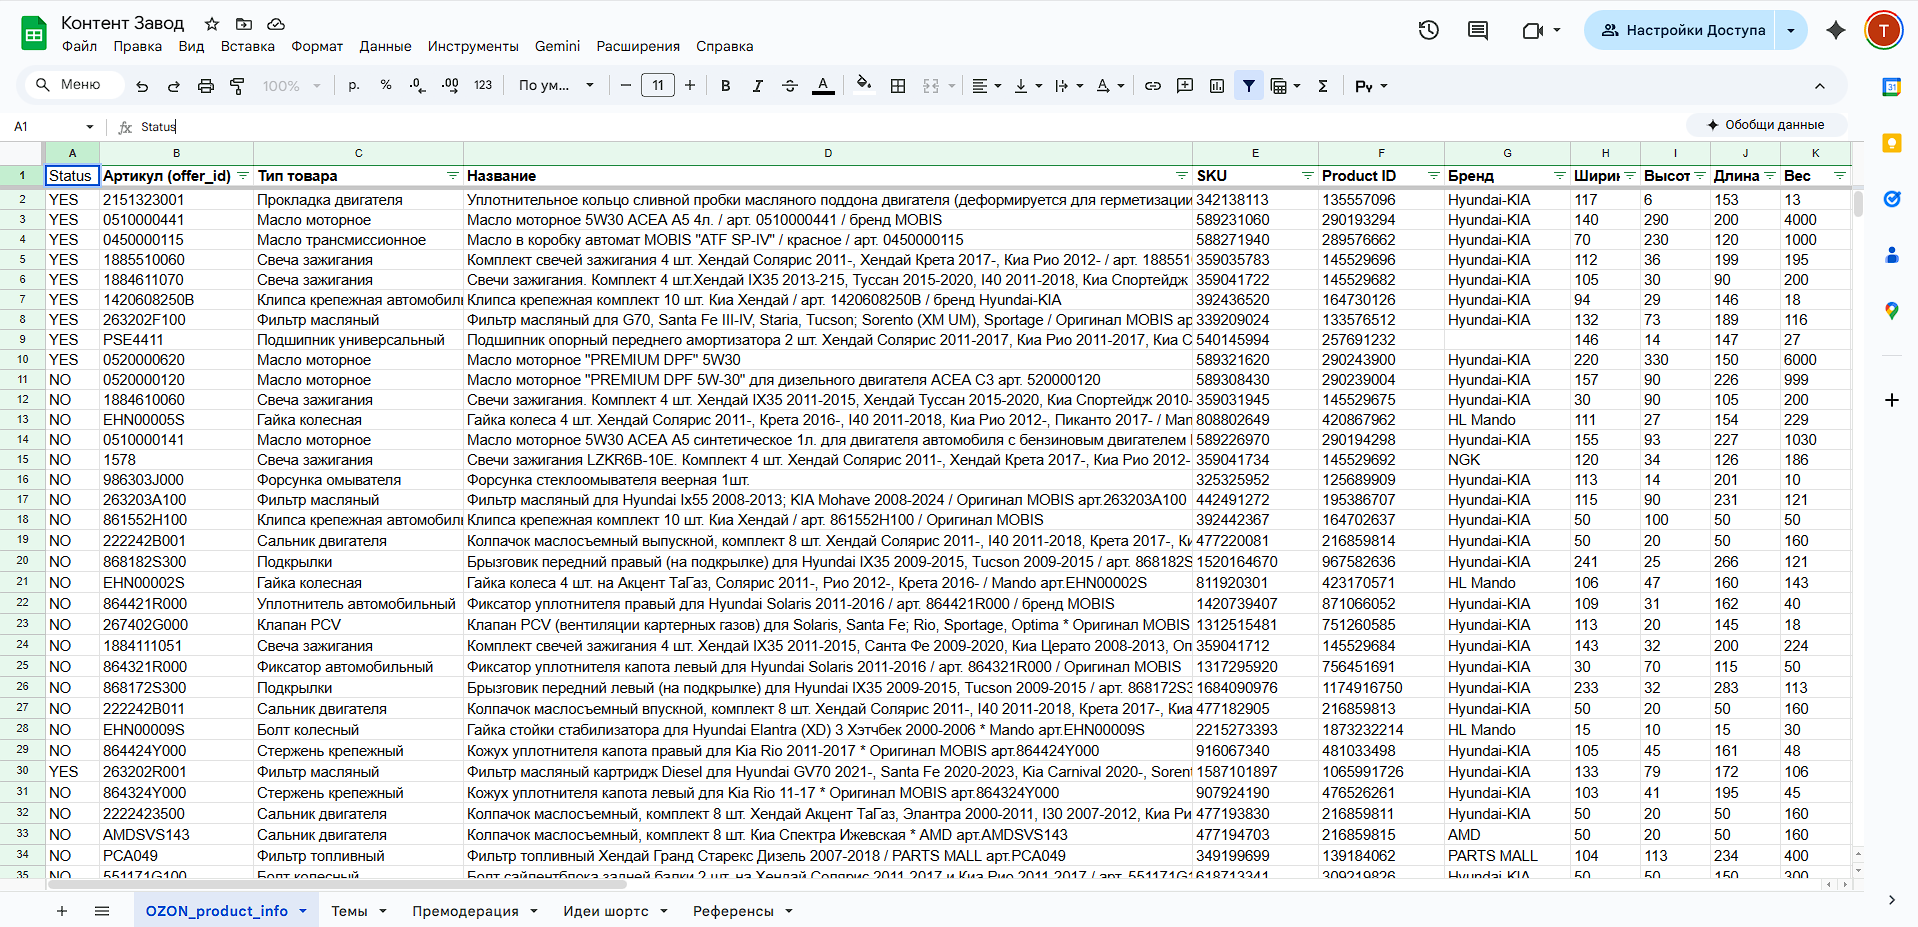Add a new sheet
The width and height of the screenshot is (1918, 927).
pyautogui.click(x=62, y=911)
